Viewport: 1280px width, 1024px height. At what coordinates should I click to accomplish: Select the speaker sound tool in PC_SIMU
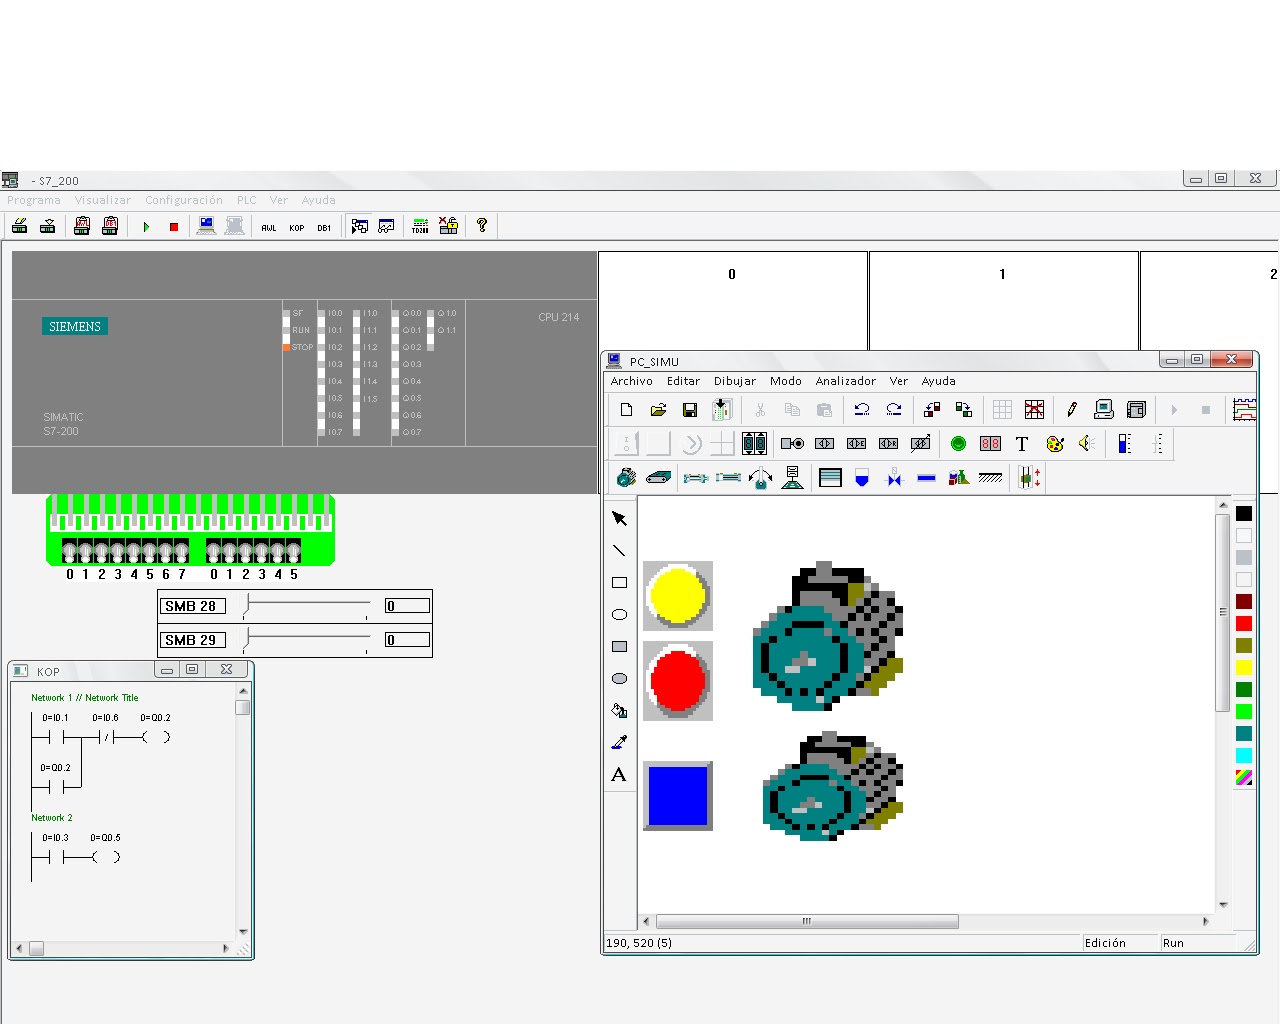point(1087,443)
